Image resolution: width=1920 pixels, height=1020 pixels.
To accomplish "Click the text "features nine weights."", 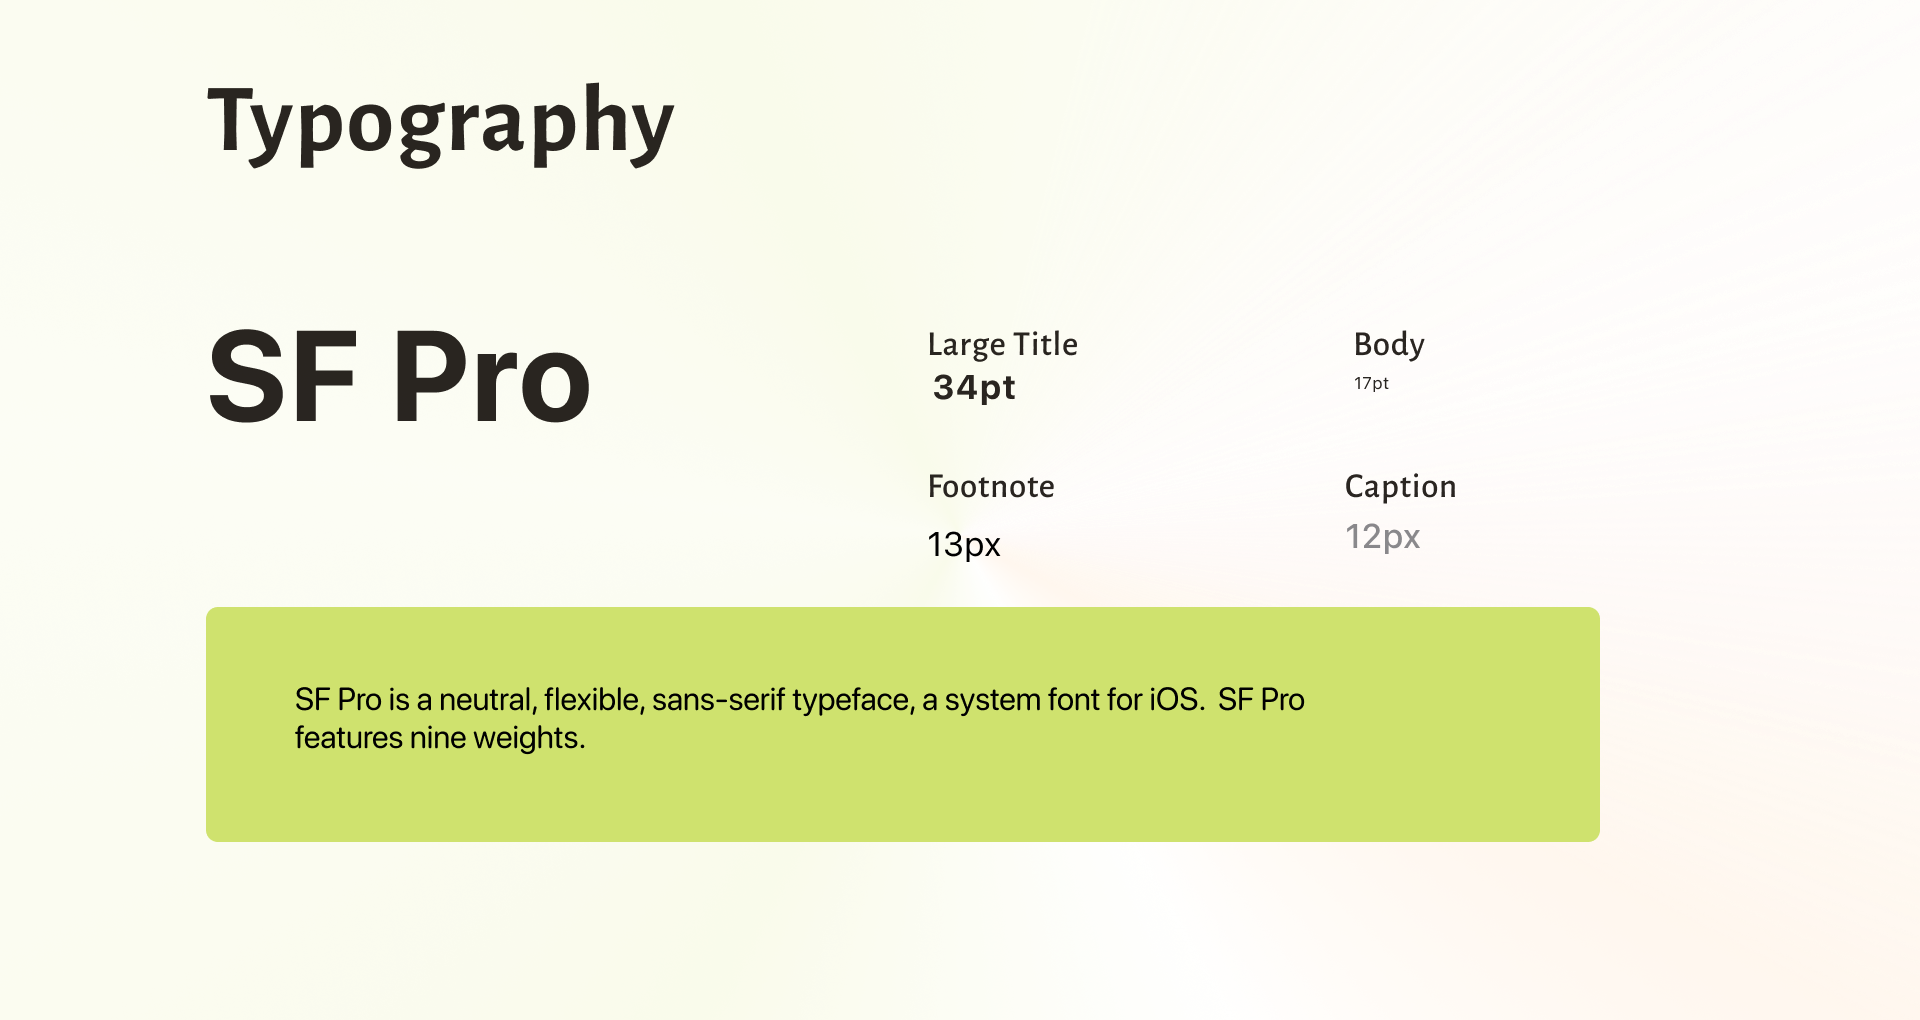I will pos(440,738).
